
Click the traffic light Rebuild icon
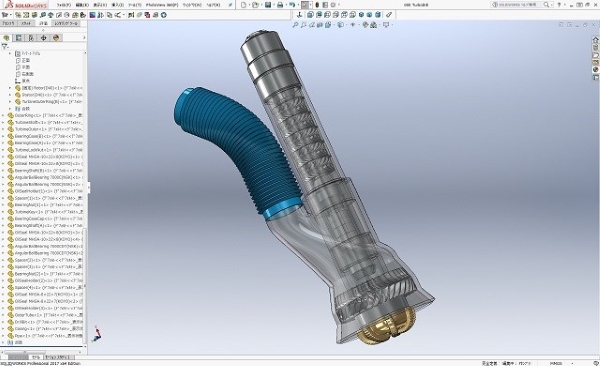[317, 5]
